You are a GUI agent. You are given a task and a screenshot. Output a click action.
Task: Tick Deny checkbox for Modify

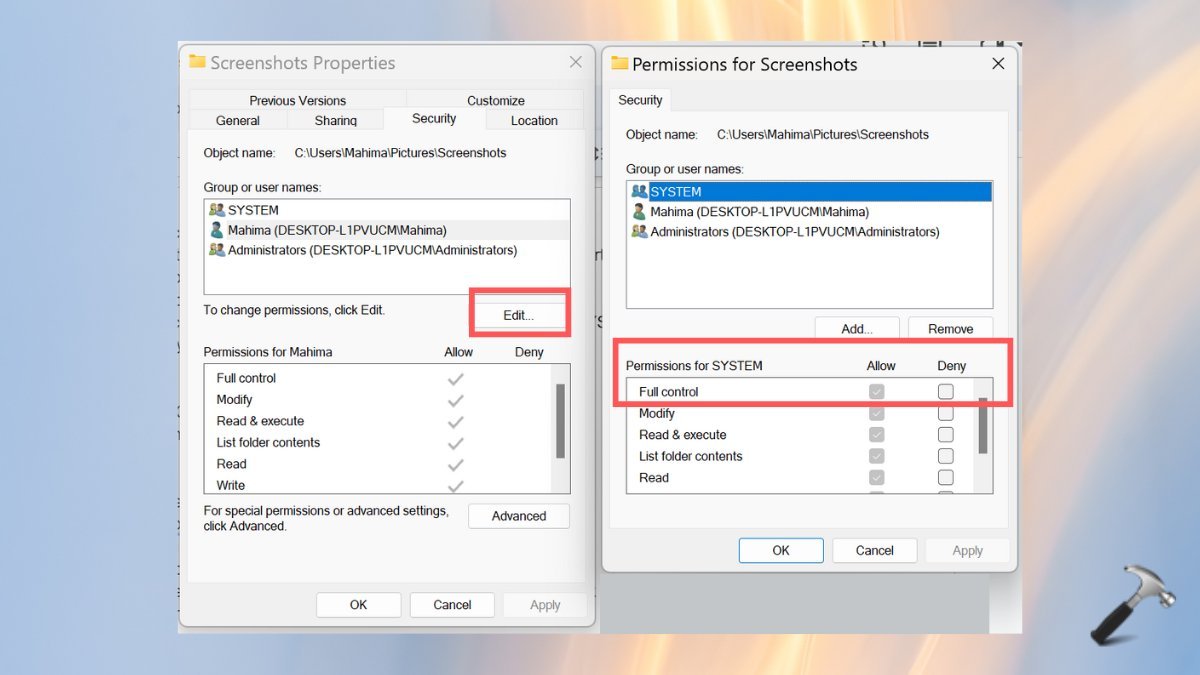pos(946,413)
